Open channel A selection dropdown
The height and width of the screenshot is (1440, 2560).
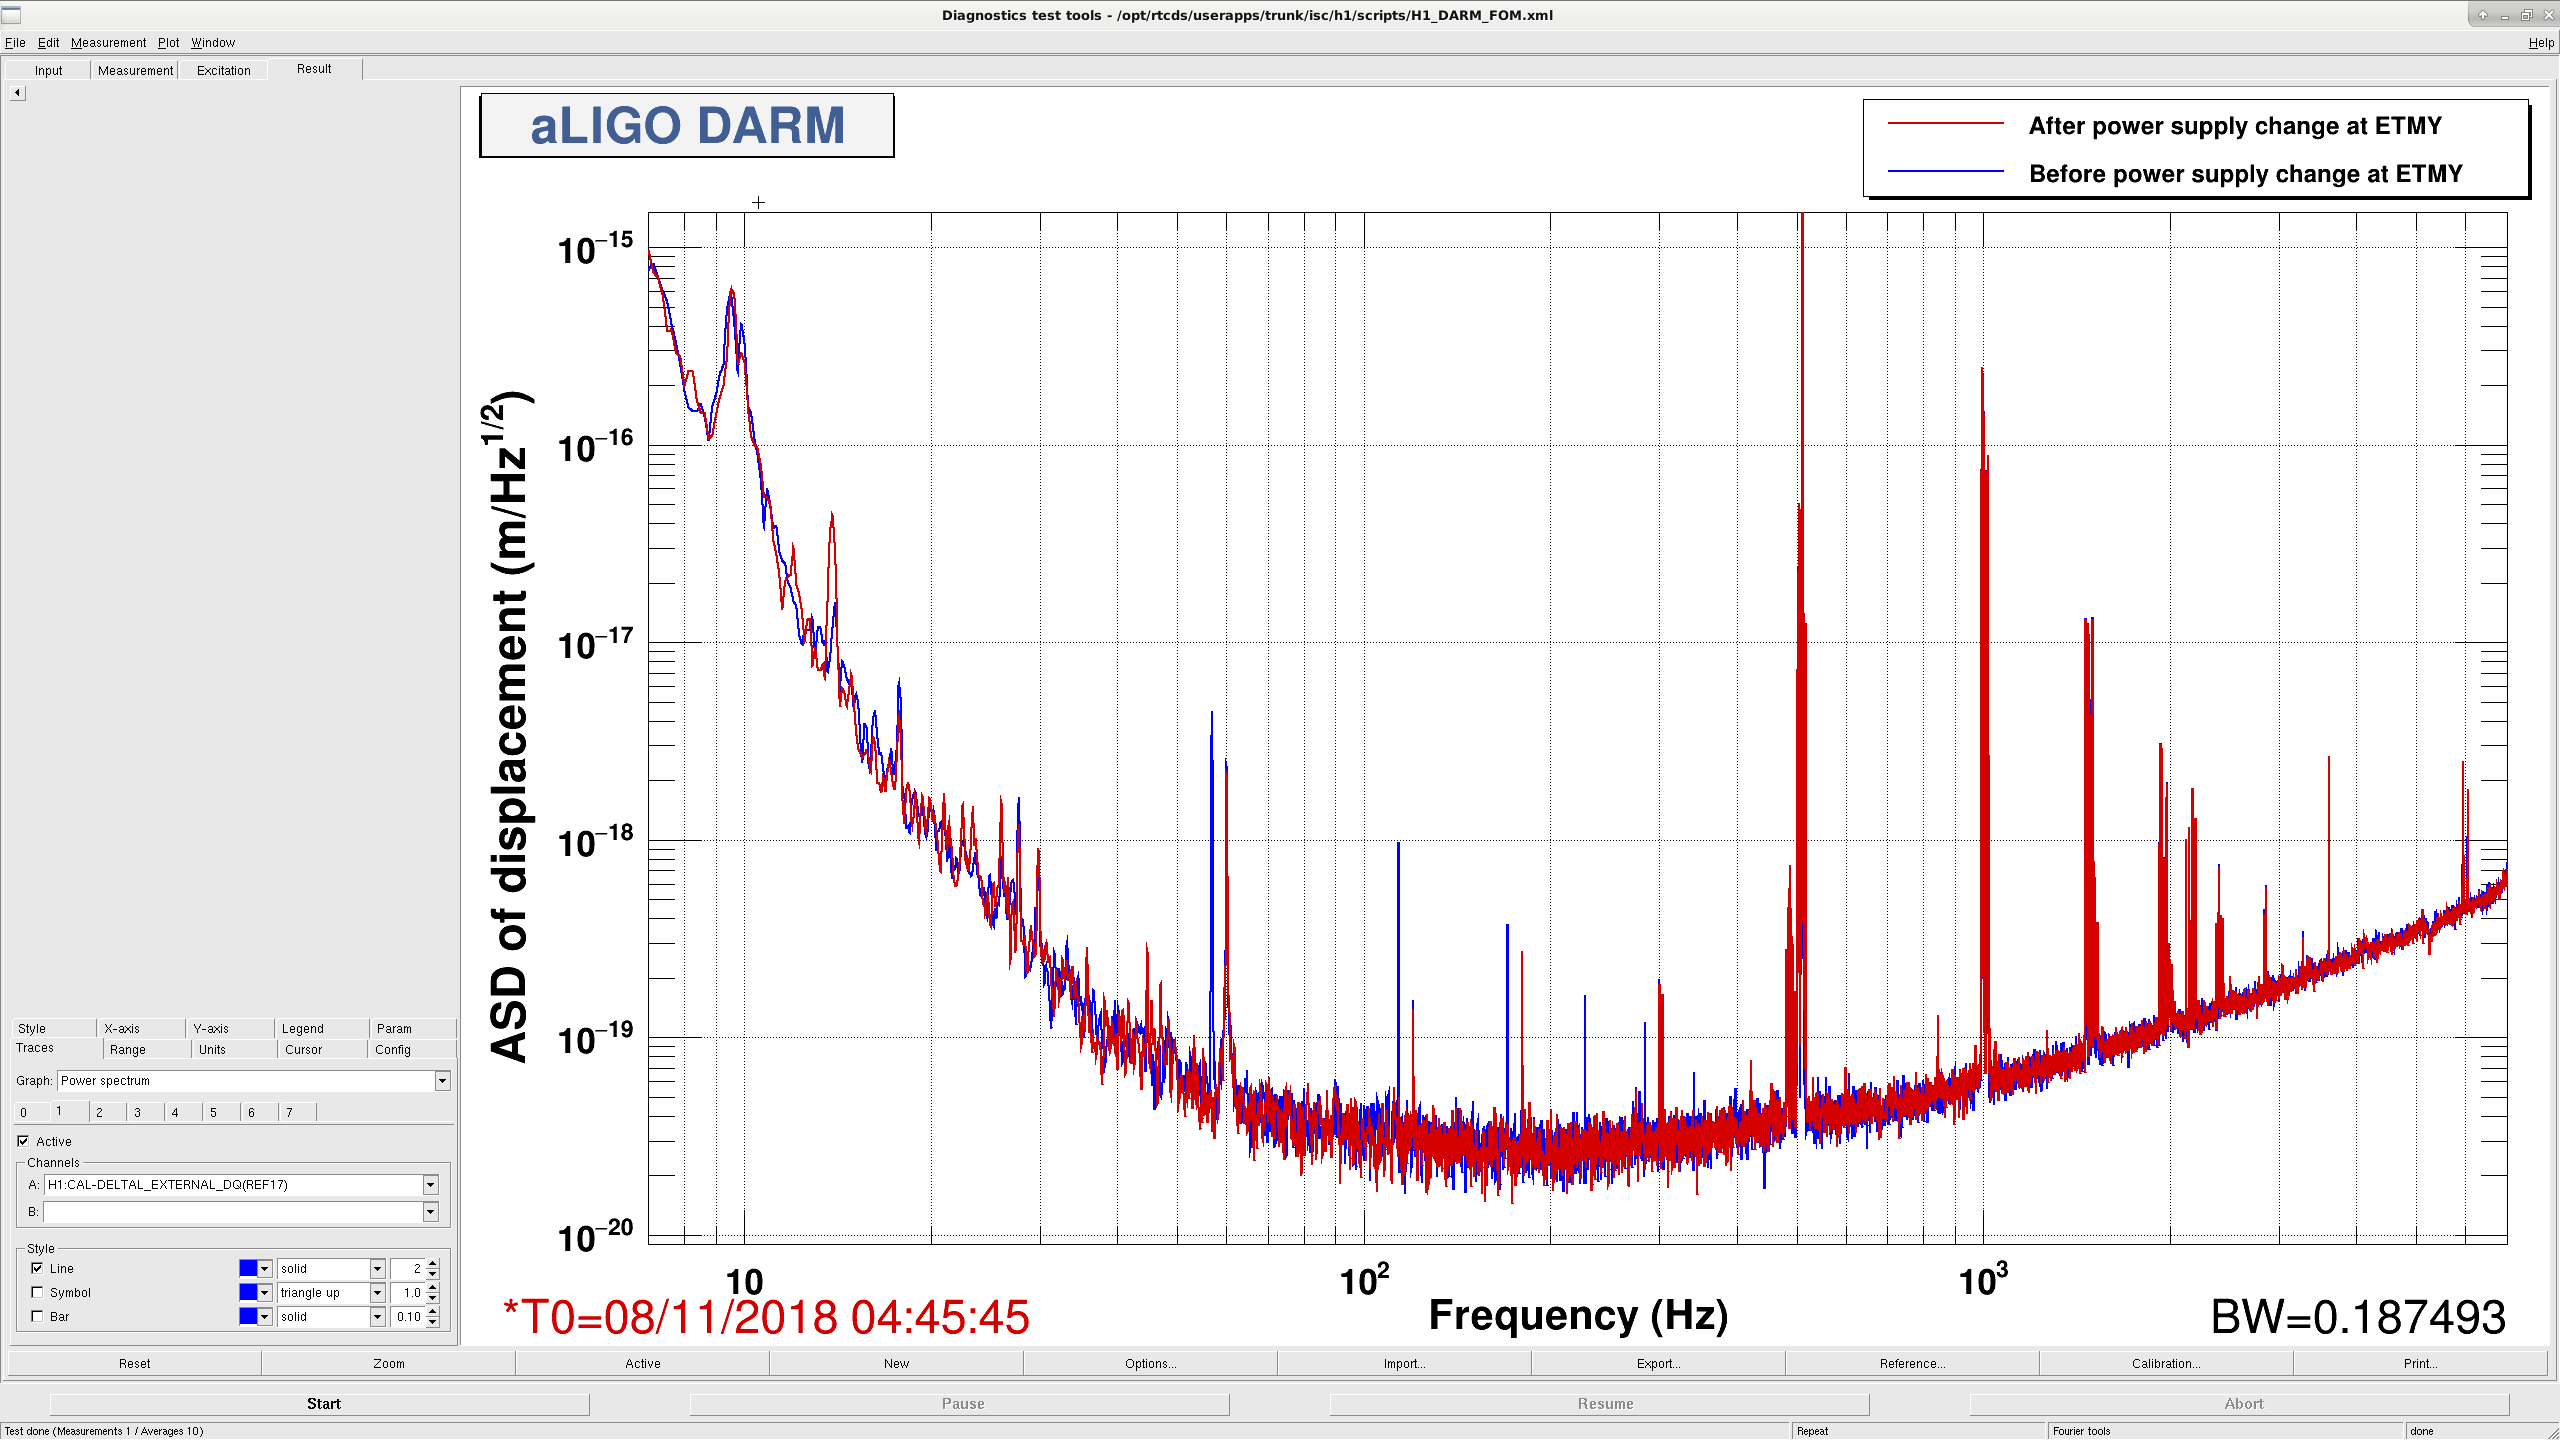430,1185
